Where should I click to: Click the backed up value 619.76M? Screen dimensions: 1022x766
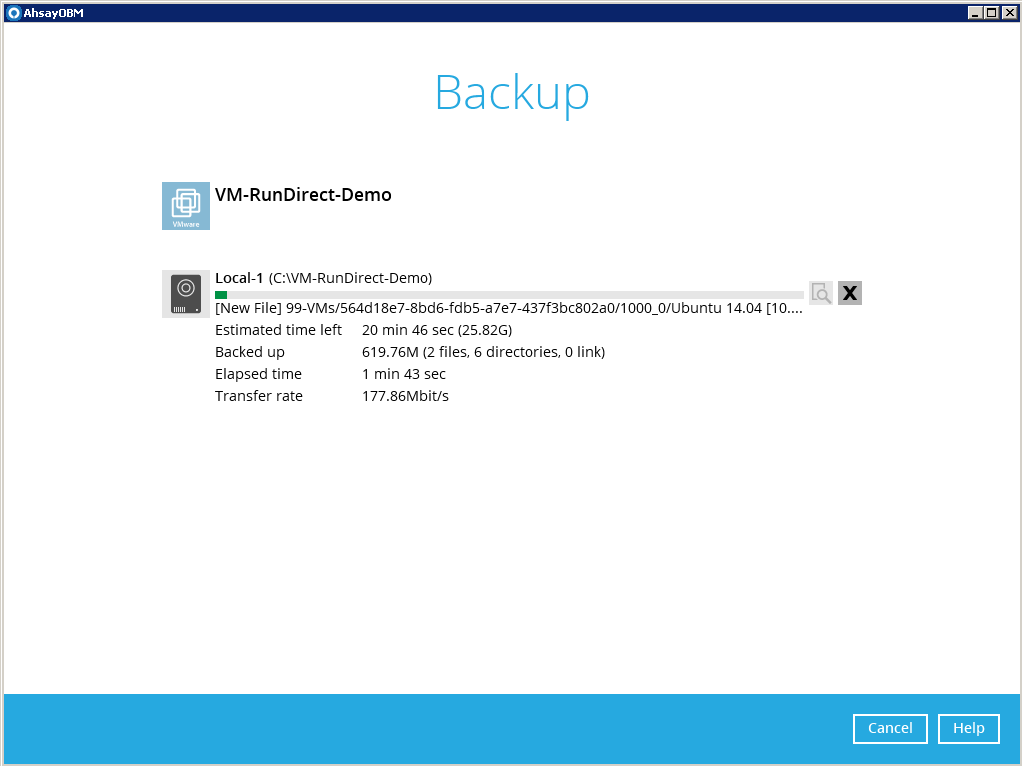pos(484,353)
